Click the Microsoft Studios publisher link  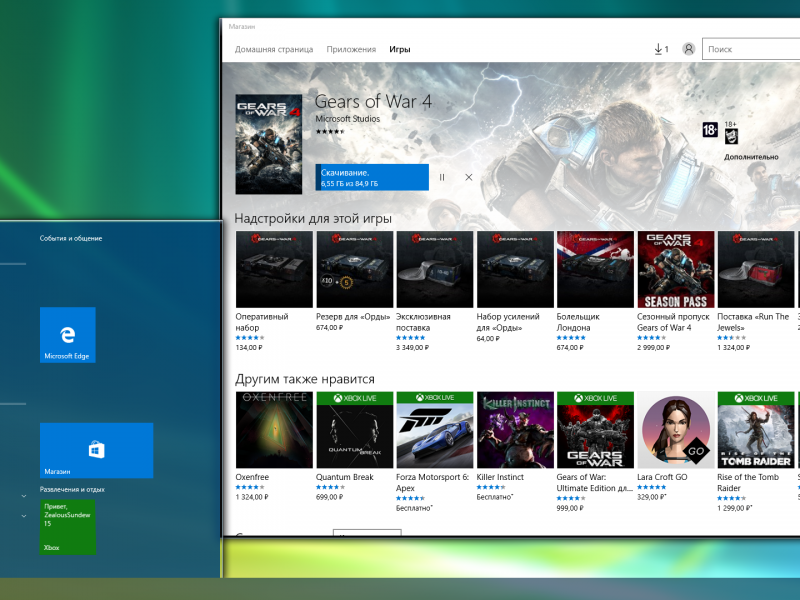347,118
